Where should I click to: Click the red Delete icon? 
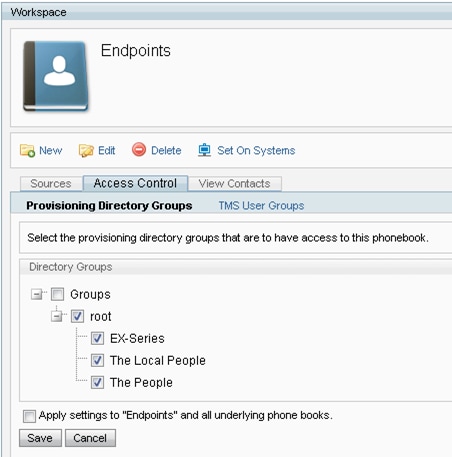pyautogui.click(x=139, y=149)
